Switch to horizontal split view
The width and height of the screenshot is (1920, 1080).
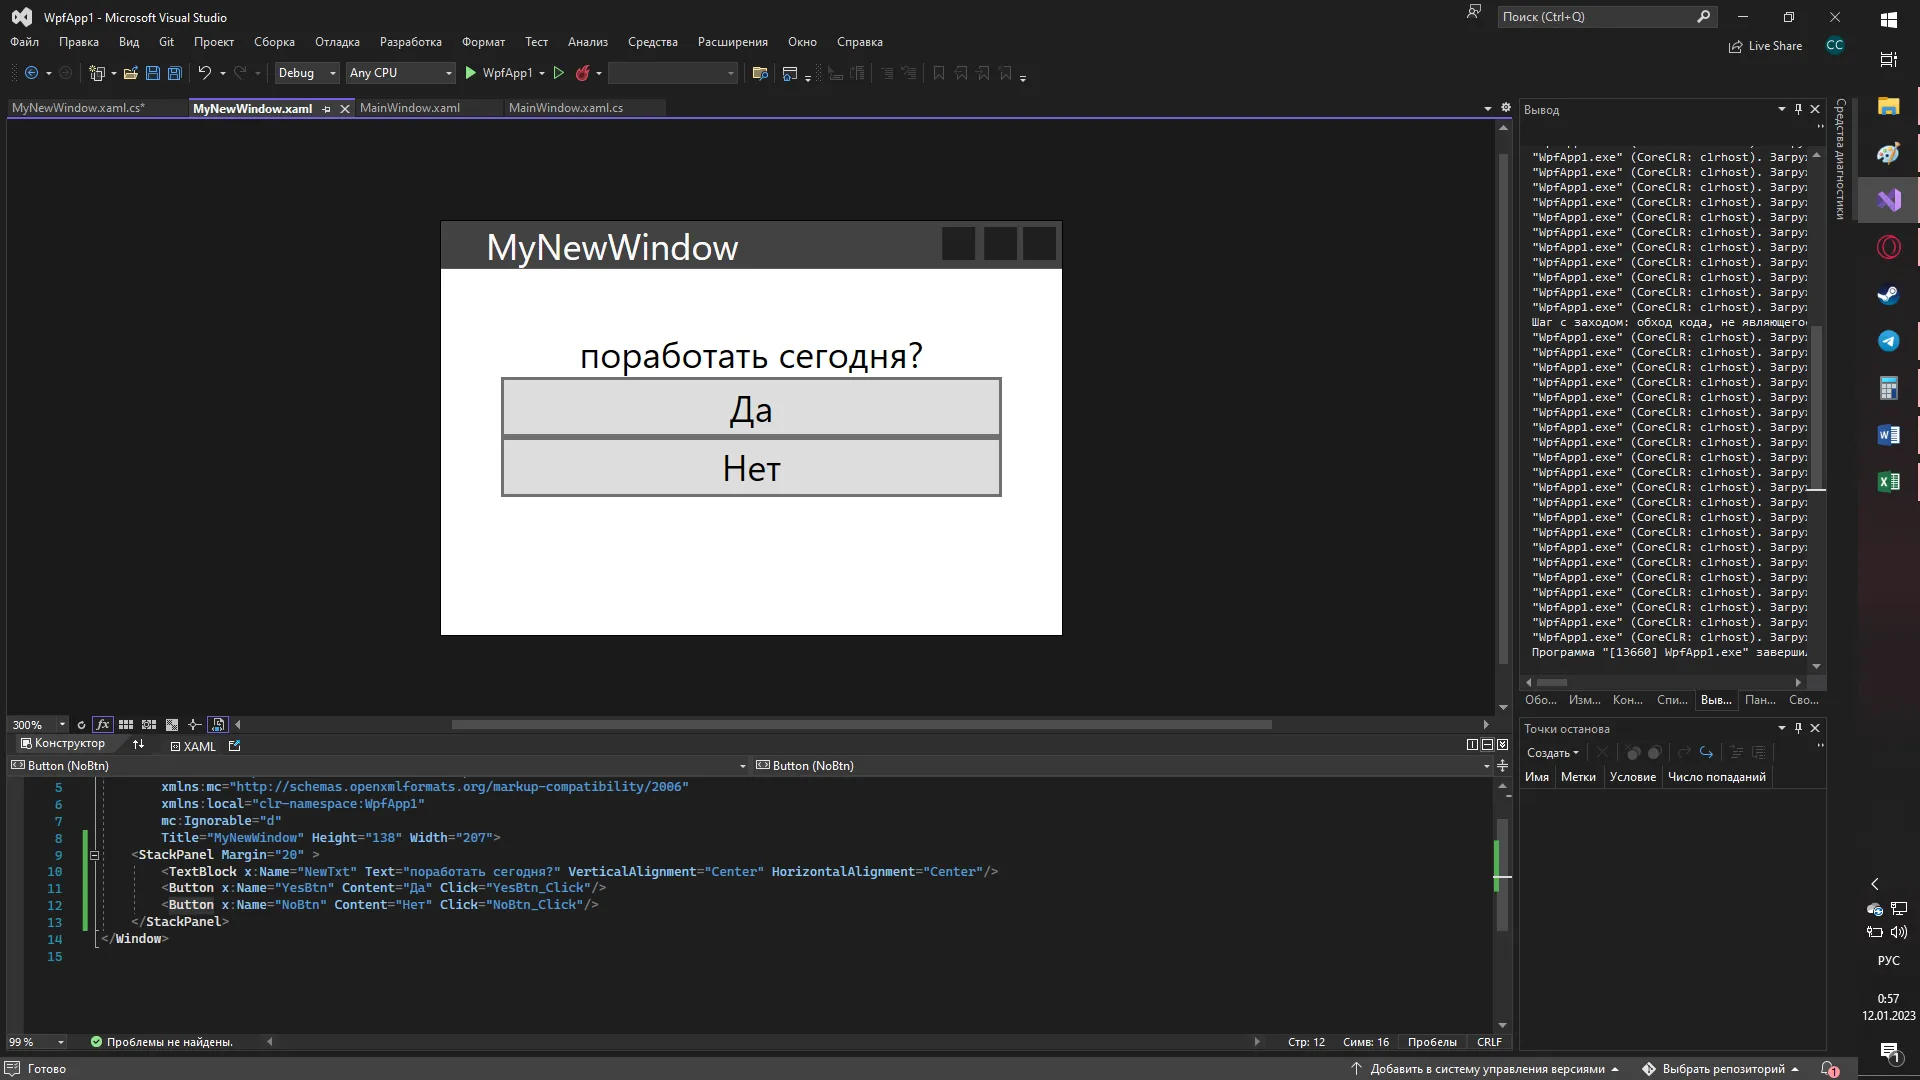[1487, 745]
